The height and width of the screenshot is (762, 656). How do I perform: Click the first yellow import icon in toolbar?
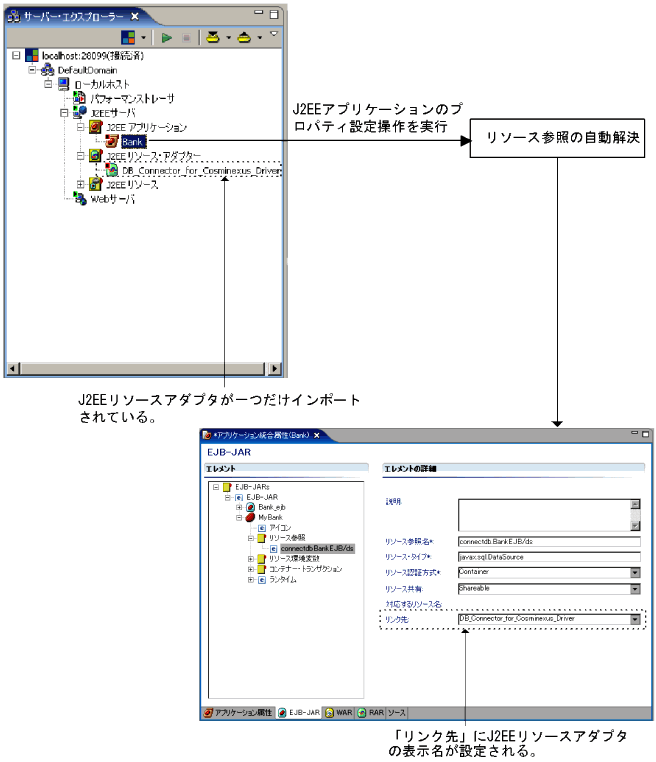213,37
